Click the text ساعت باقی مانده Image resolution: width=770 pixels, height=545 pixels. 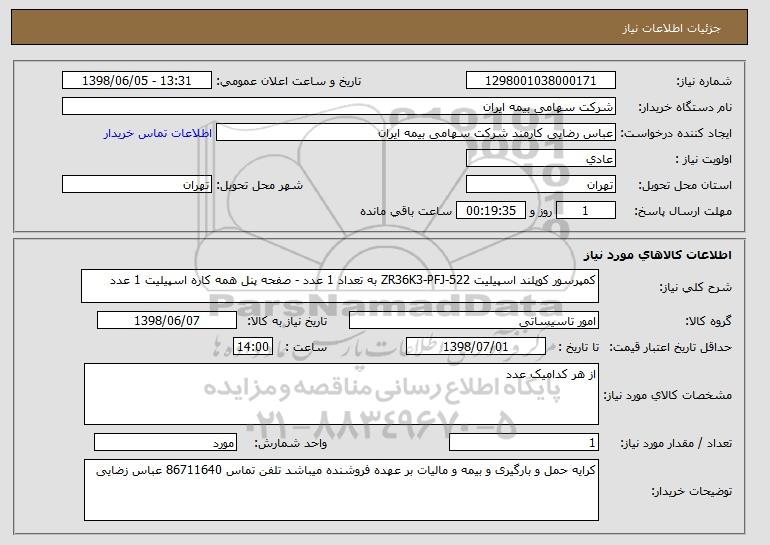tap(406, 212)
